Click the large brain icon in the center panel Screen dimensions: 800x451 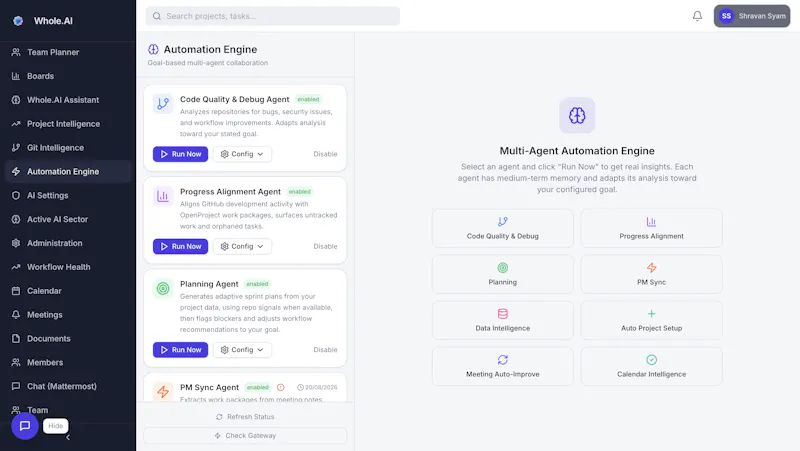click(577, 115)
